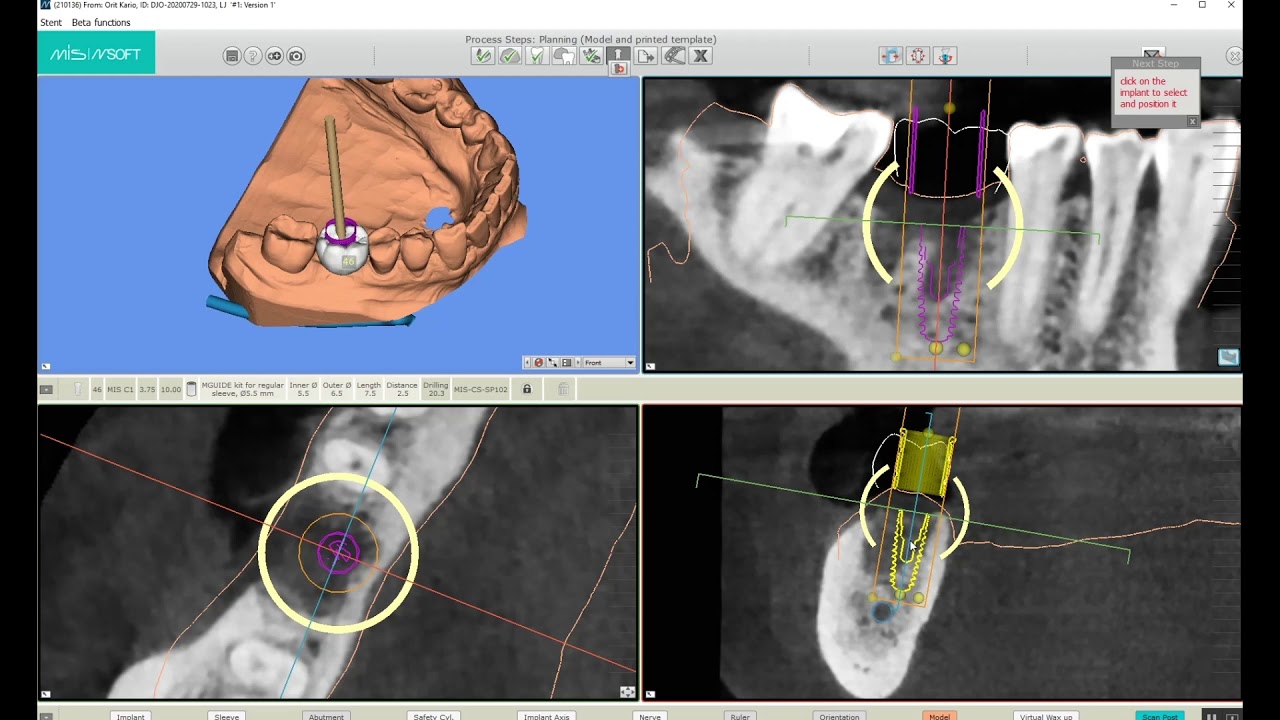Select the export arrow process step icon
1280x720 pixels.
click(646, 56)
